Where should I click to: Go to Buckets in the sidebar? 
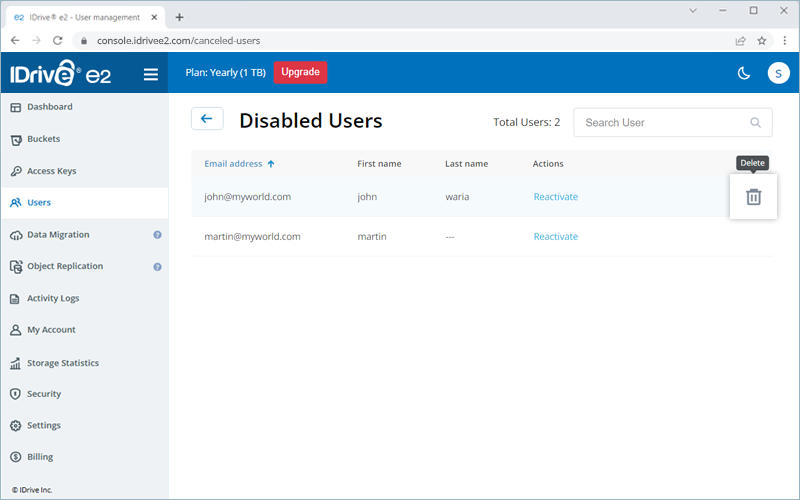pos(43,139)
